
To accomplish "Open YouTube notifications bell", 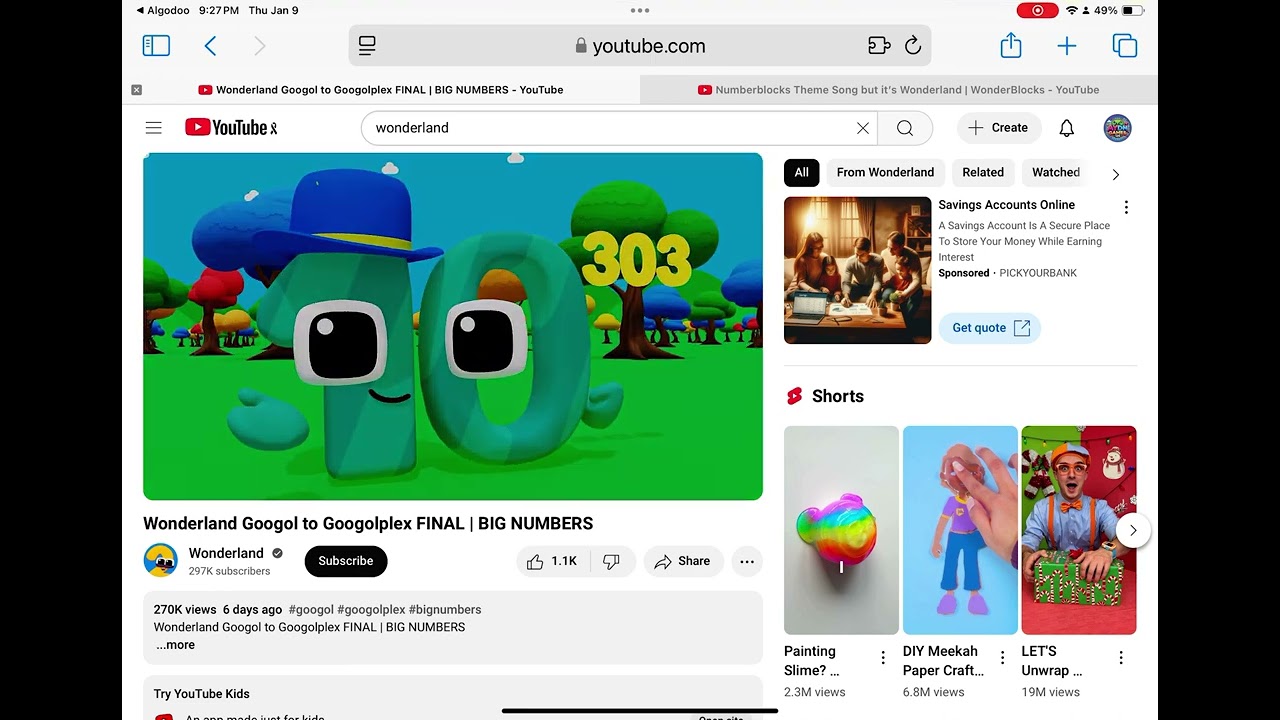I will pos(1067,128).
